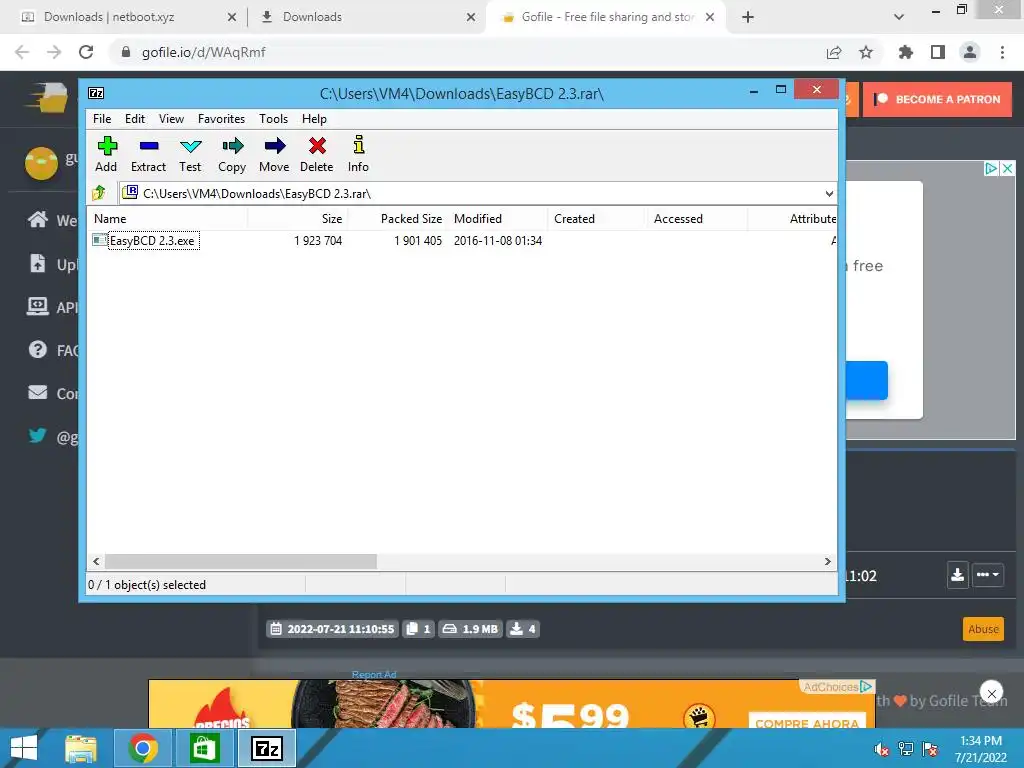
Task: Open the Favorites menu
Action: (x=221, y=119)
